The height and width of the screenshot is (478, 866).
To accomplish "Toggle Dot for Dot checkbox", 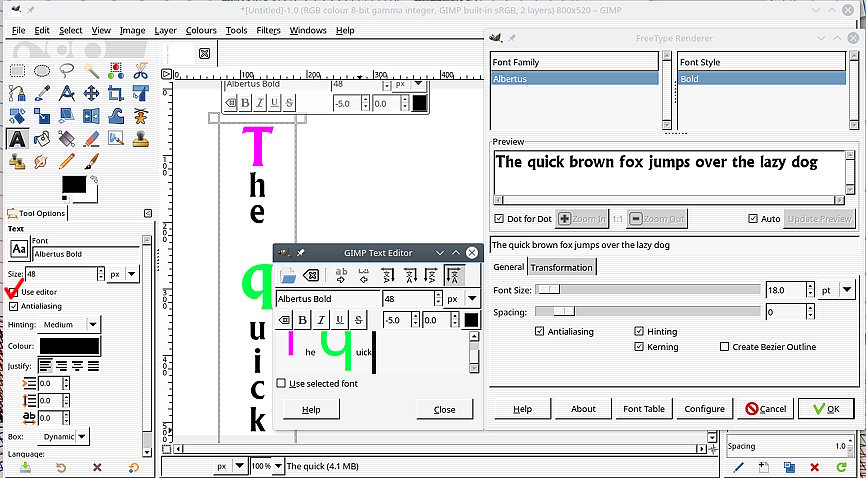I will click(499, 219).
